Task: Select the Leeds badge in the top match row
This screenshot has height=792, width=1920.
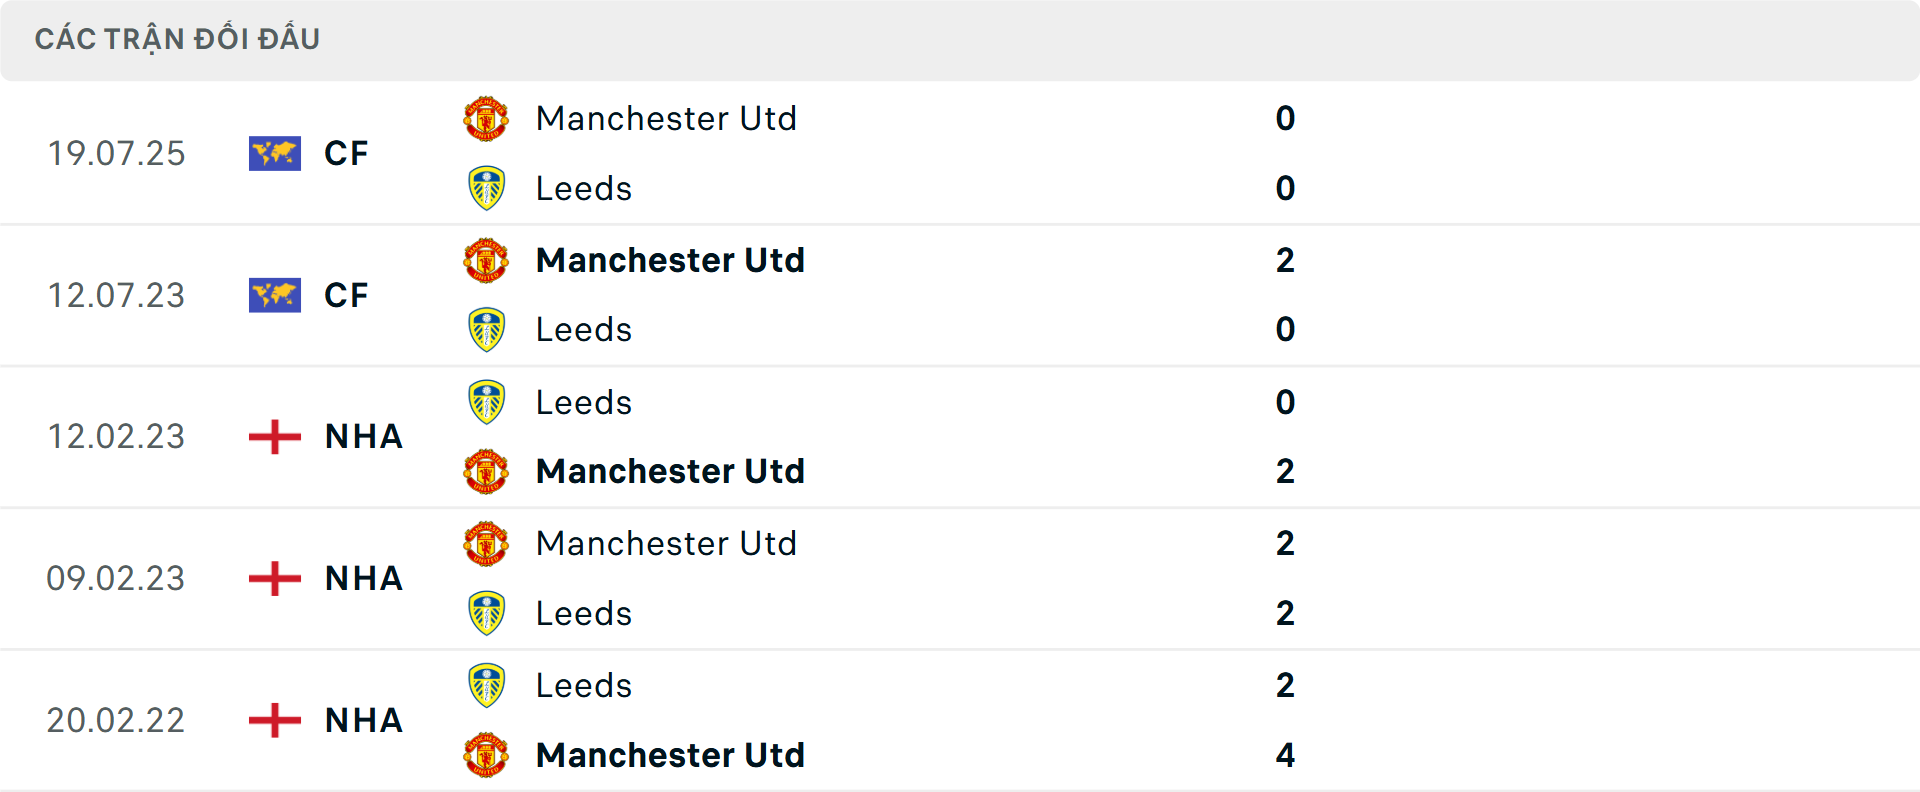Action: click(486, 188)
